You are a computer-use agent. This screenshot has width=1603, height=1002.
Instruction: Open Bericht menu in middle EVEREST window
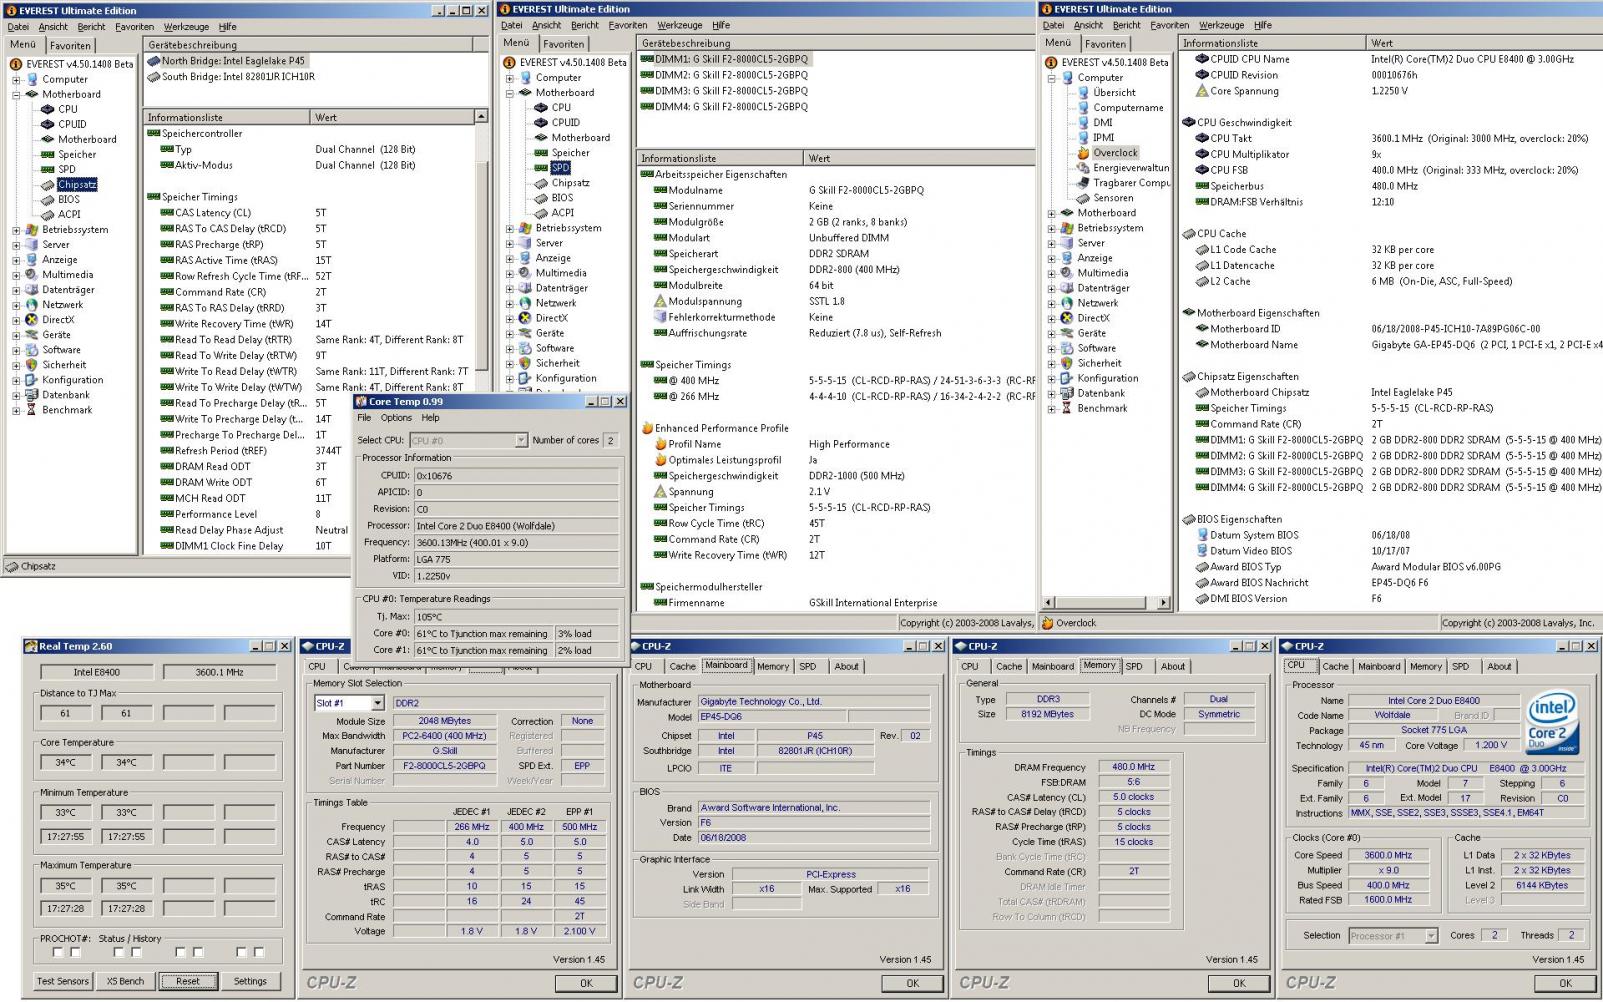pyautogui.click(x=585, y=25)
